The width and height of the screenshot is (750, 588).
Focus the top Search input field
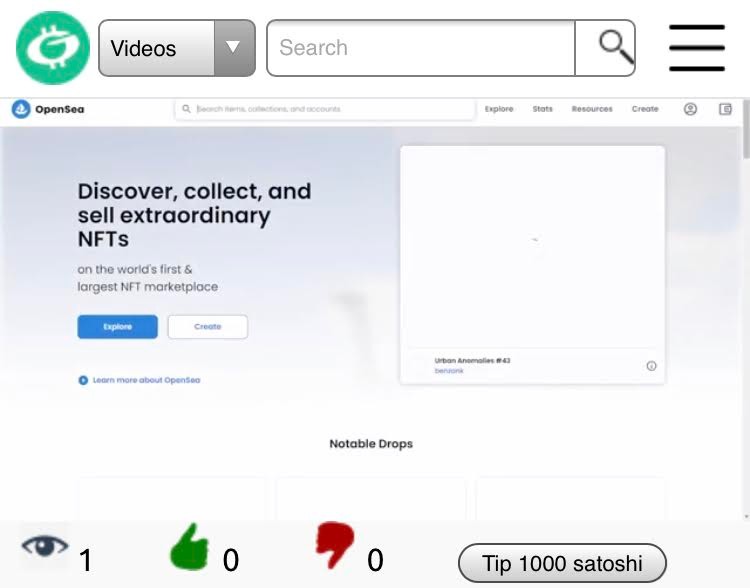(x=420, y=48)
